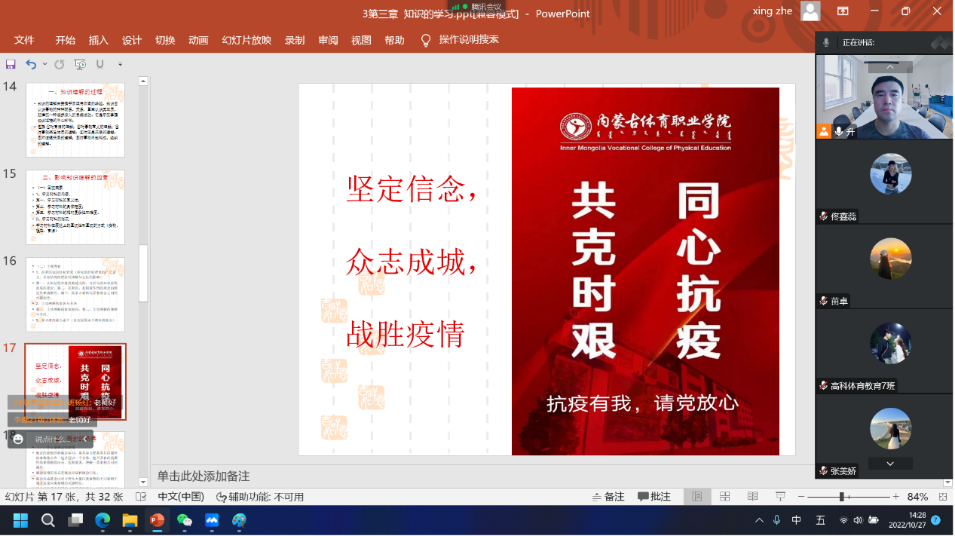Click the thumbnail panel scrollbar handle
This screenshot has width=955, height=536.
click(x=143, y=273)
